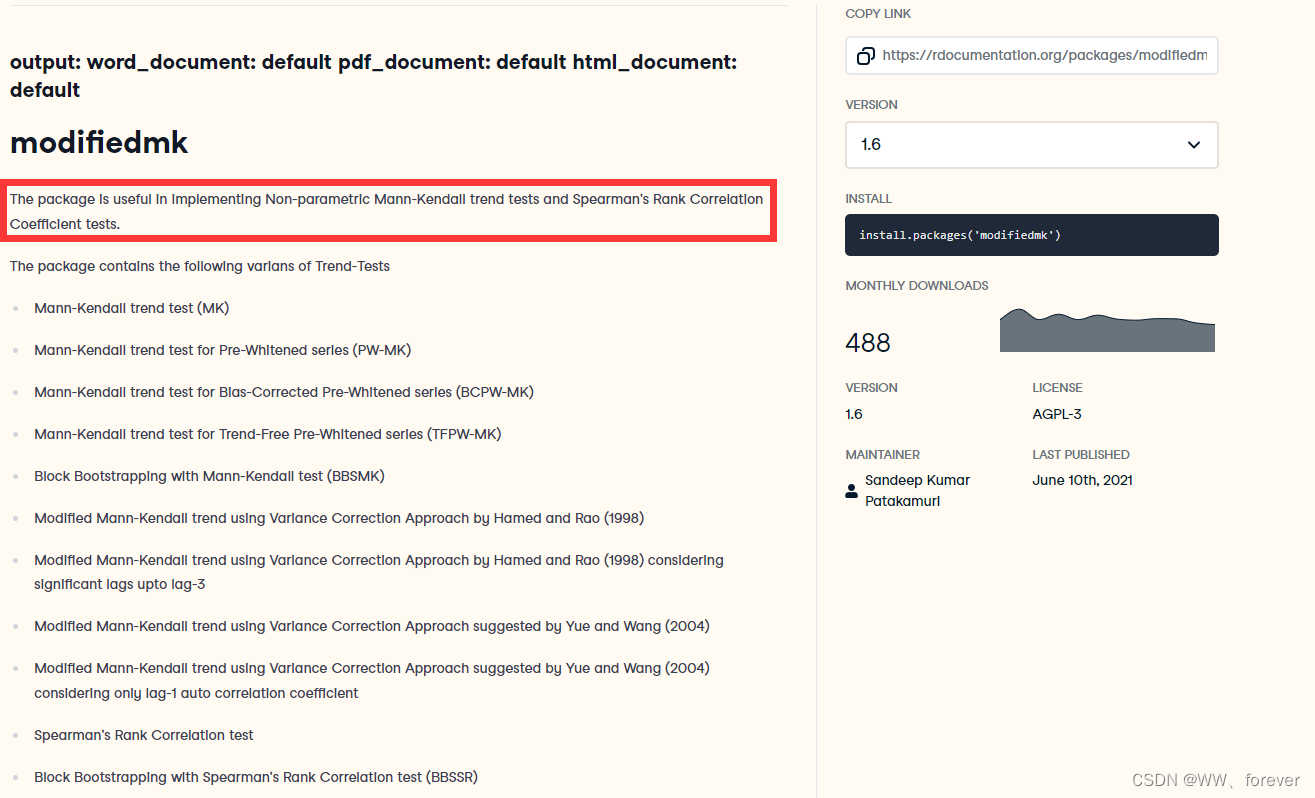
Task: Click the 488 downloads number
Action: click(x=868, y=343)
